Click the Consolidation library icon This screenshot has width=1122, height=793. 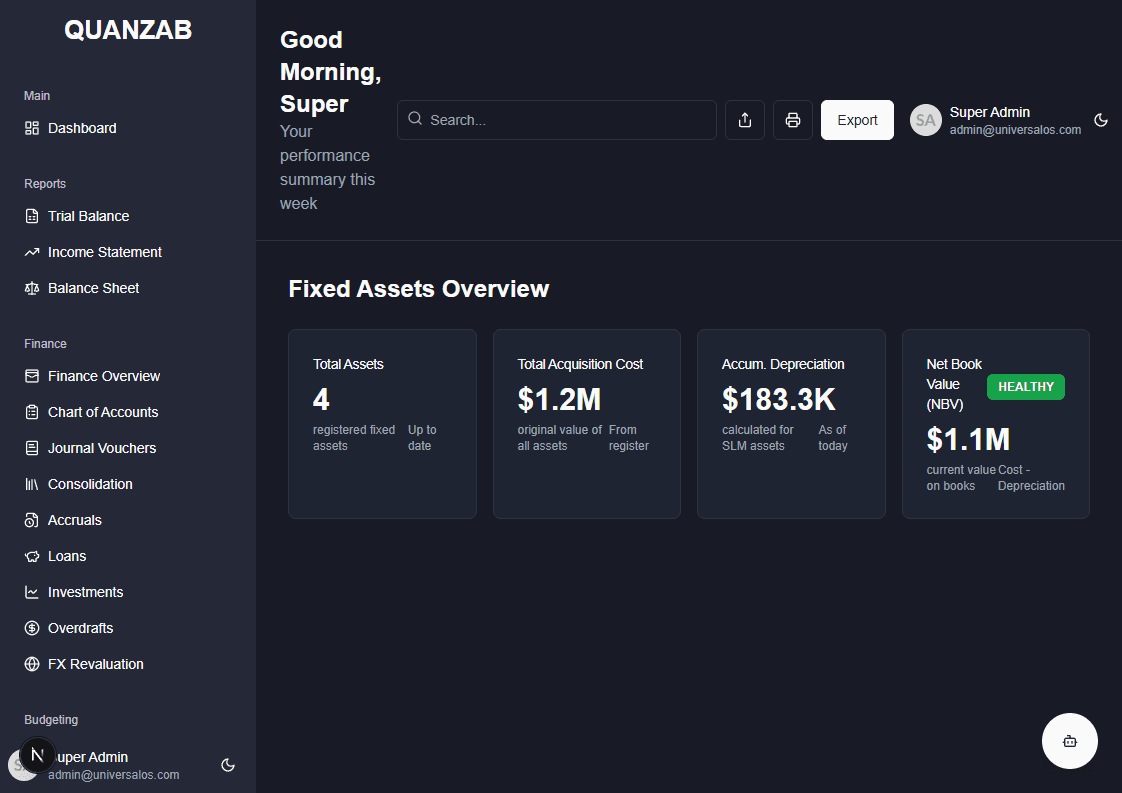(31, 485)
